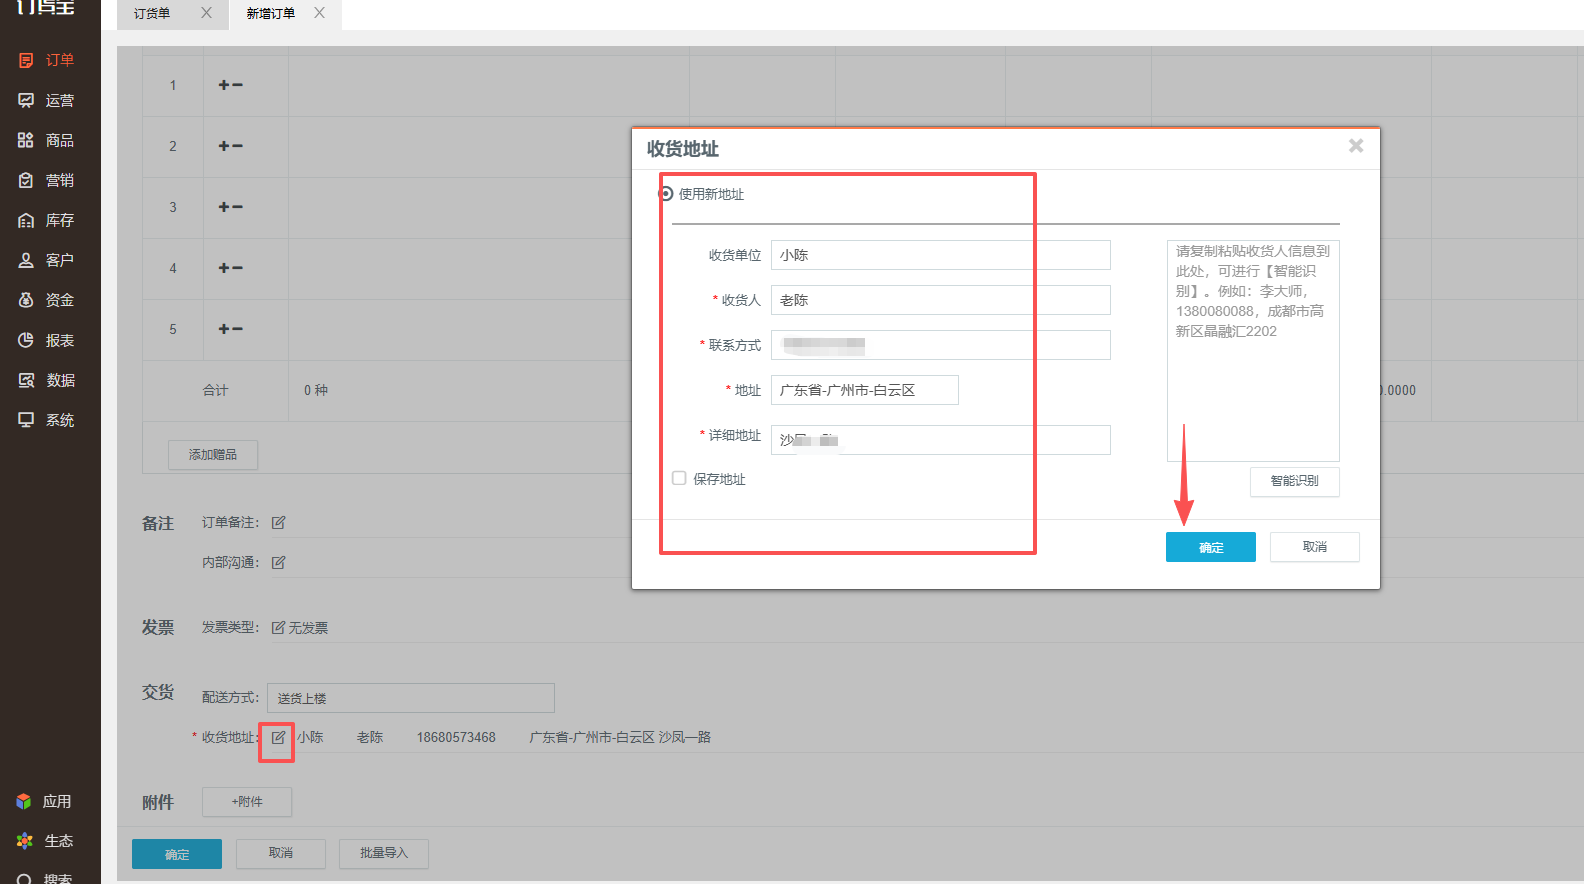Open the 库存 sidebar section
Screen dimensions: 1584x884
pyautogui.click(x=46, y=220)
